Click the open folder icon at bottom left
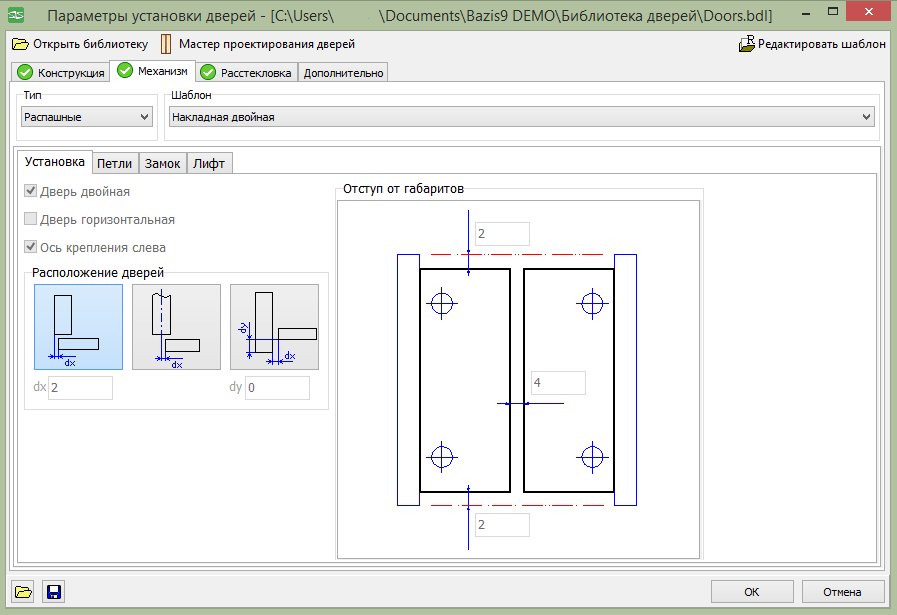Screen dimensions: 897x615 point(23,592)
